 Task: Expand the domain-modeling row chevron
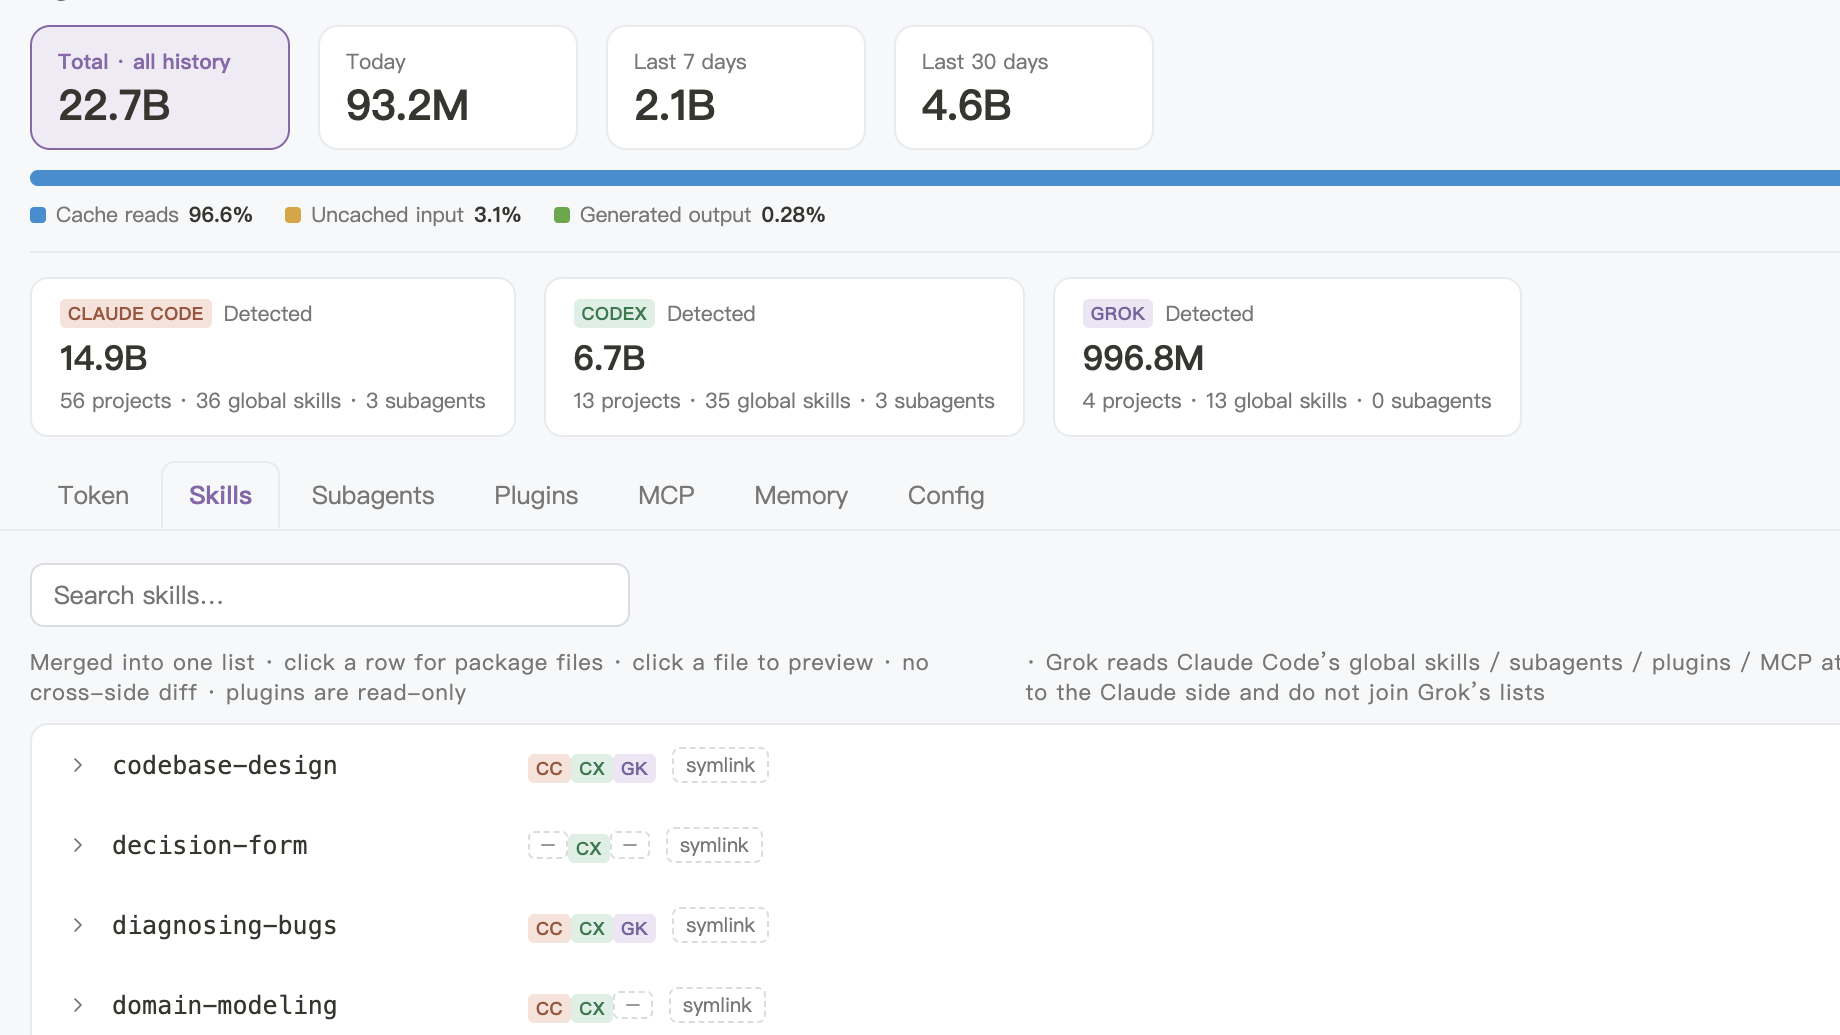point(78,1005)
